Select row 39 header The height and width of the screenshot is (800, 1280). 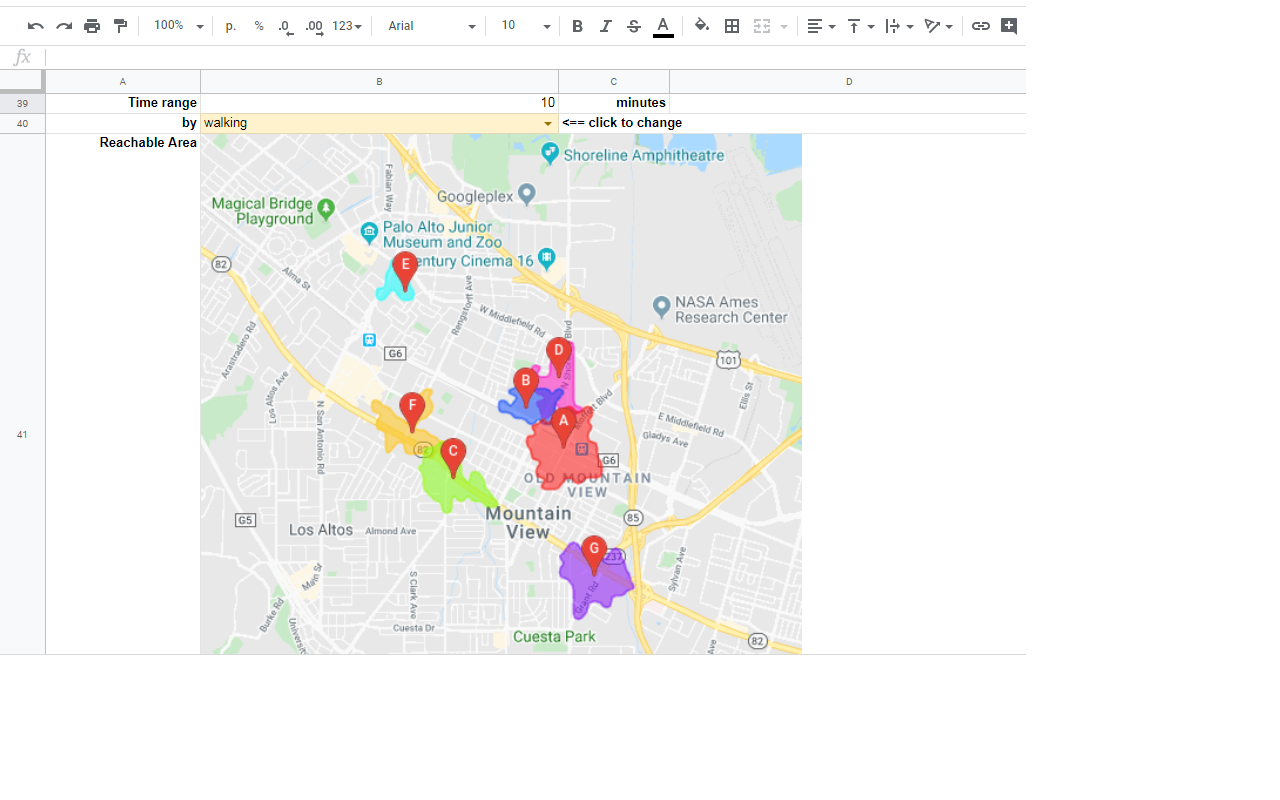point(22,103)
